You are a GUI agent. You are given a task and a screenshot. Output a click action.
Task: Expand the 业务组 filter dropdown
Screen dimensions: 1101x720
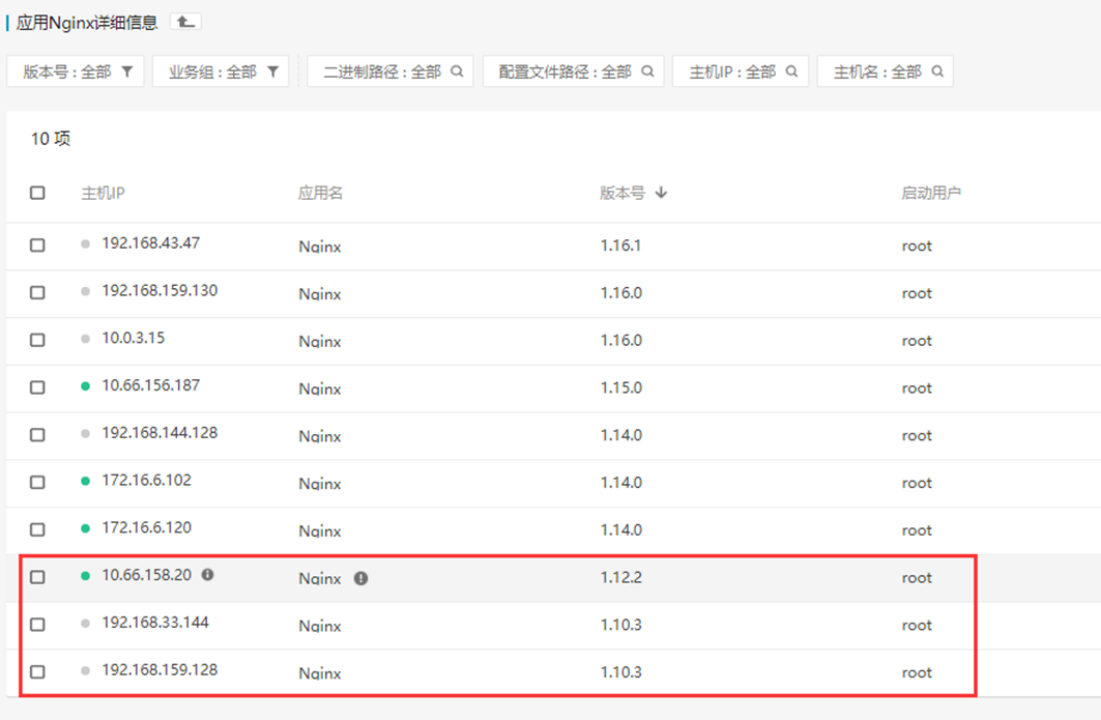(x=221, y=71)
